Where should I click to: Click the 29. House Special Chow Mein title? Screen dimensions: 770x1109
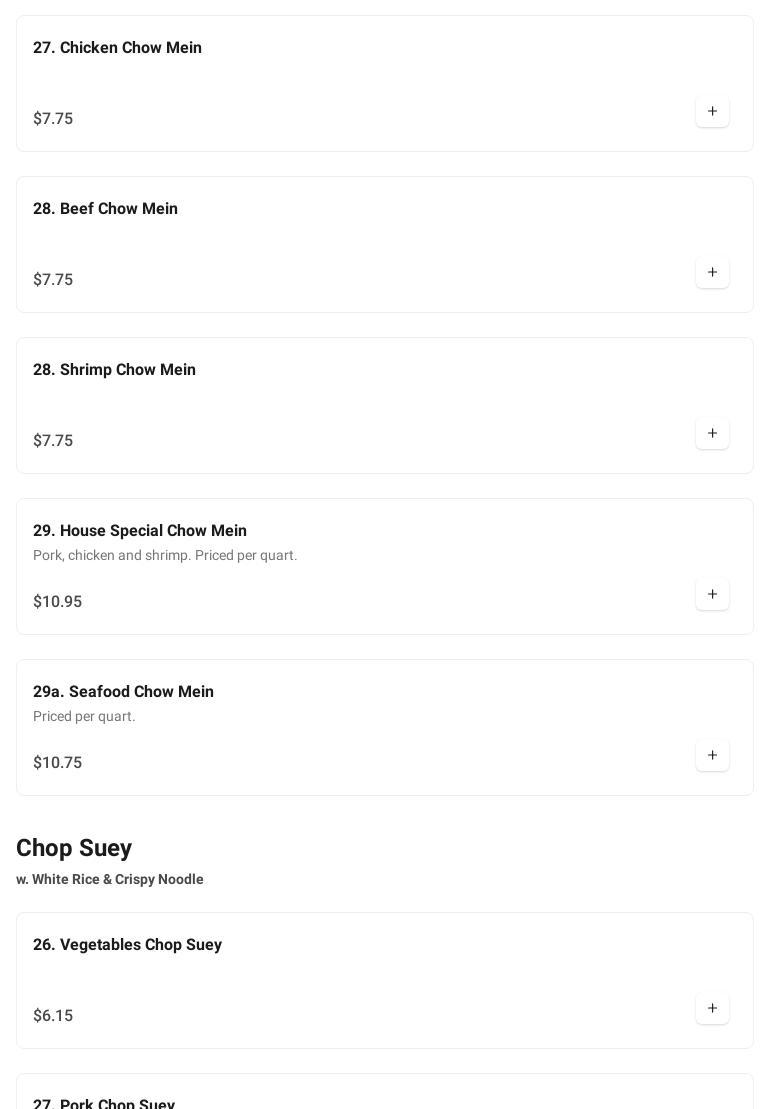[x=140, y=531]
